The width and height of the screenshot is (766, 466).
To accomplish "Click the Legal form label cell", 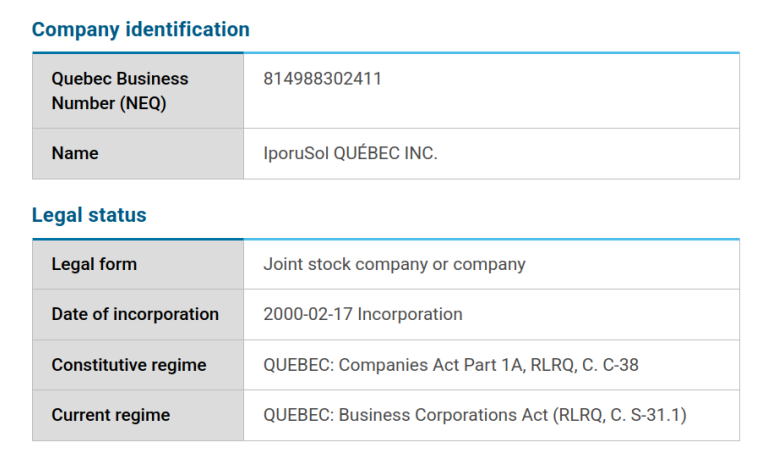I will click(94, 265).
